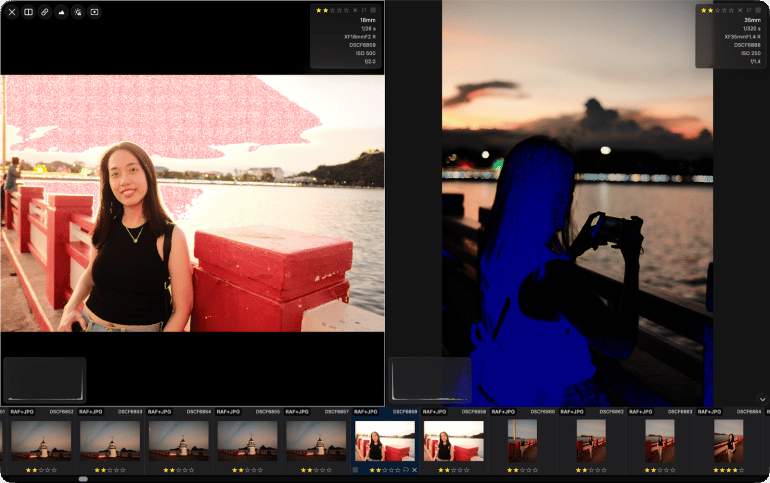Click color label square on left photo
This screenshot has height=483, width=770.
point(373,10)
